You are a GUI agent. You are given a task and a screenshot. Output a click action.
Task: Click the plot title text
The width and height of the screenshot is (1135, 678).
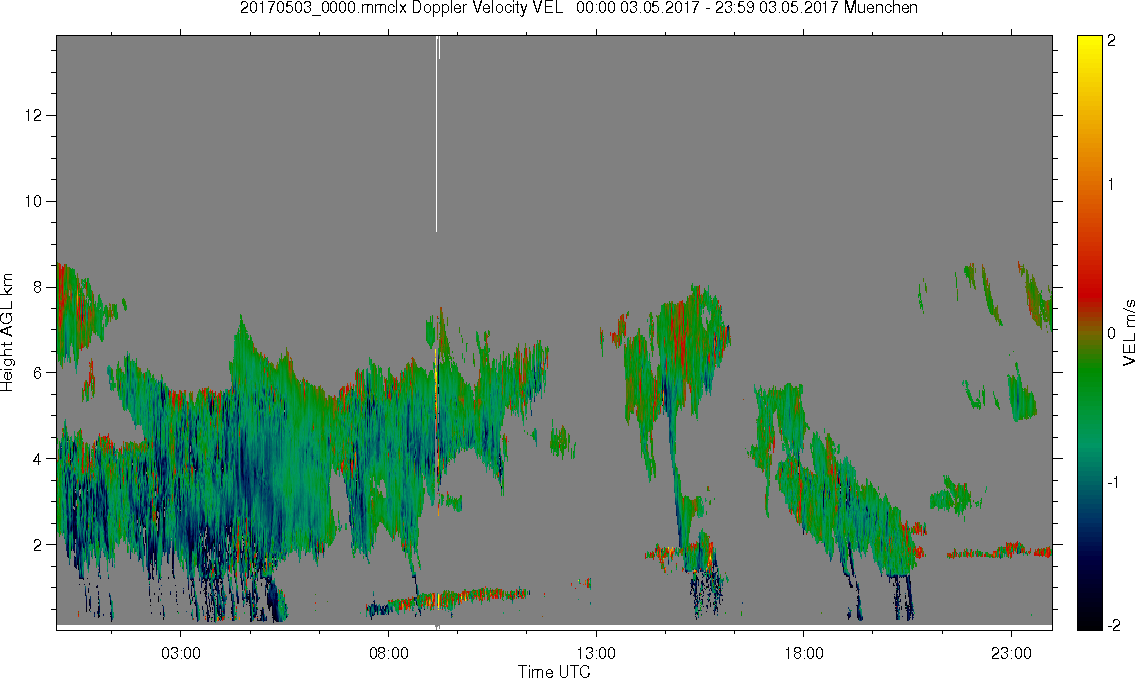click(x=578, y=8)
